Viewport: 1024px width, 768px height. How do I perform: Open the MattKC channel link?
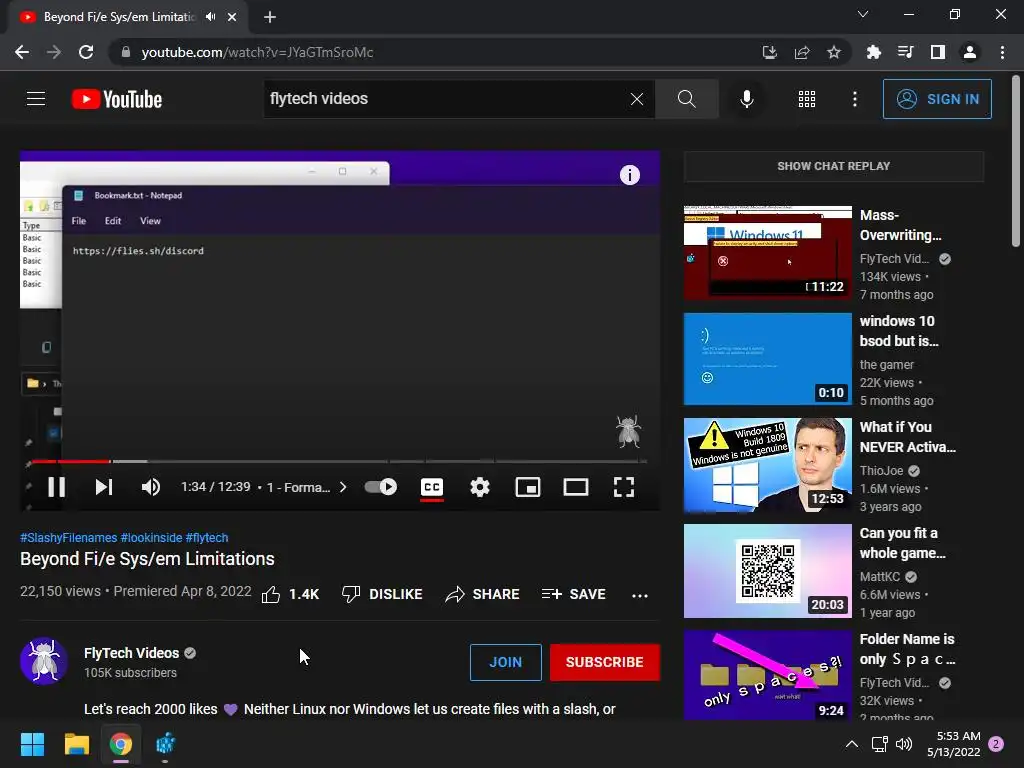[x=880, y=577]
